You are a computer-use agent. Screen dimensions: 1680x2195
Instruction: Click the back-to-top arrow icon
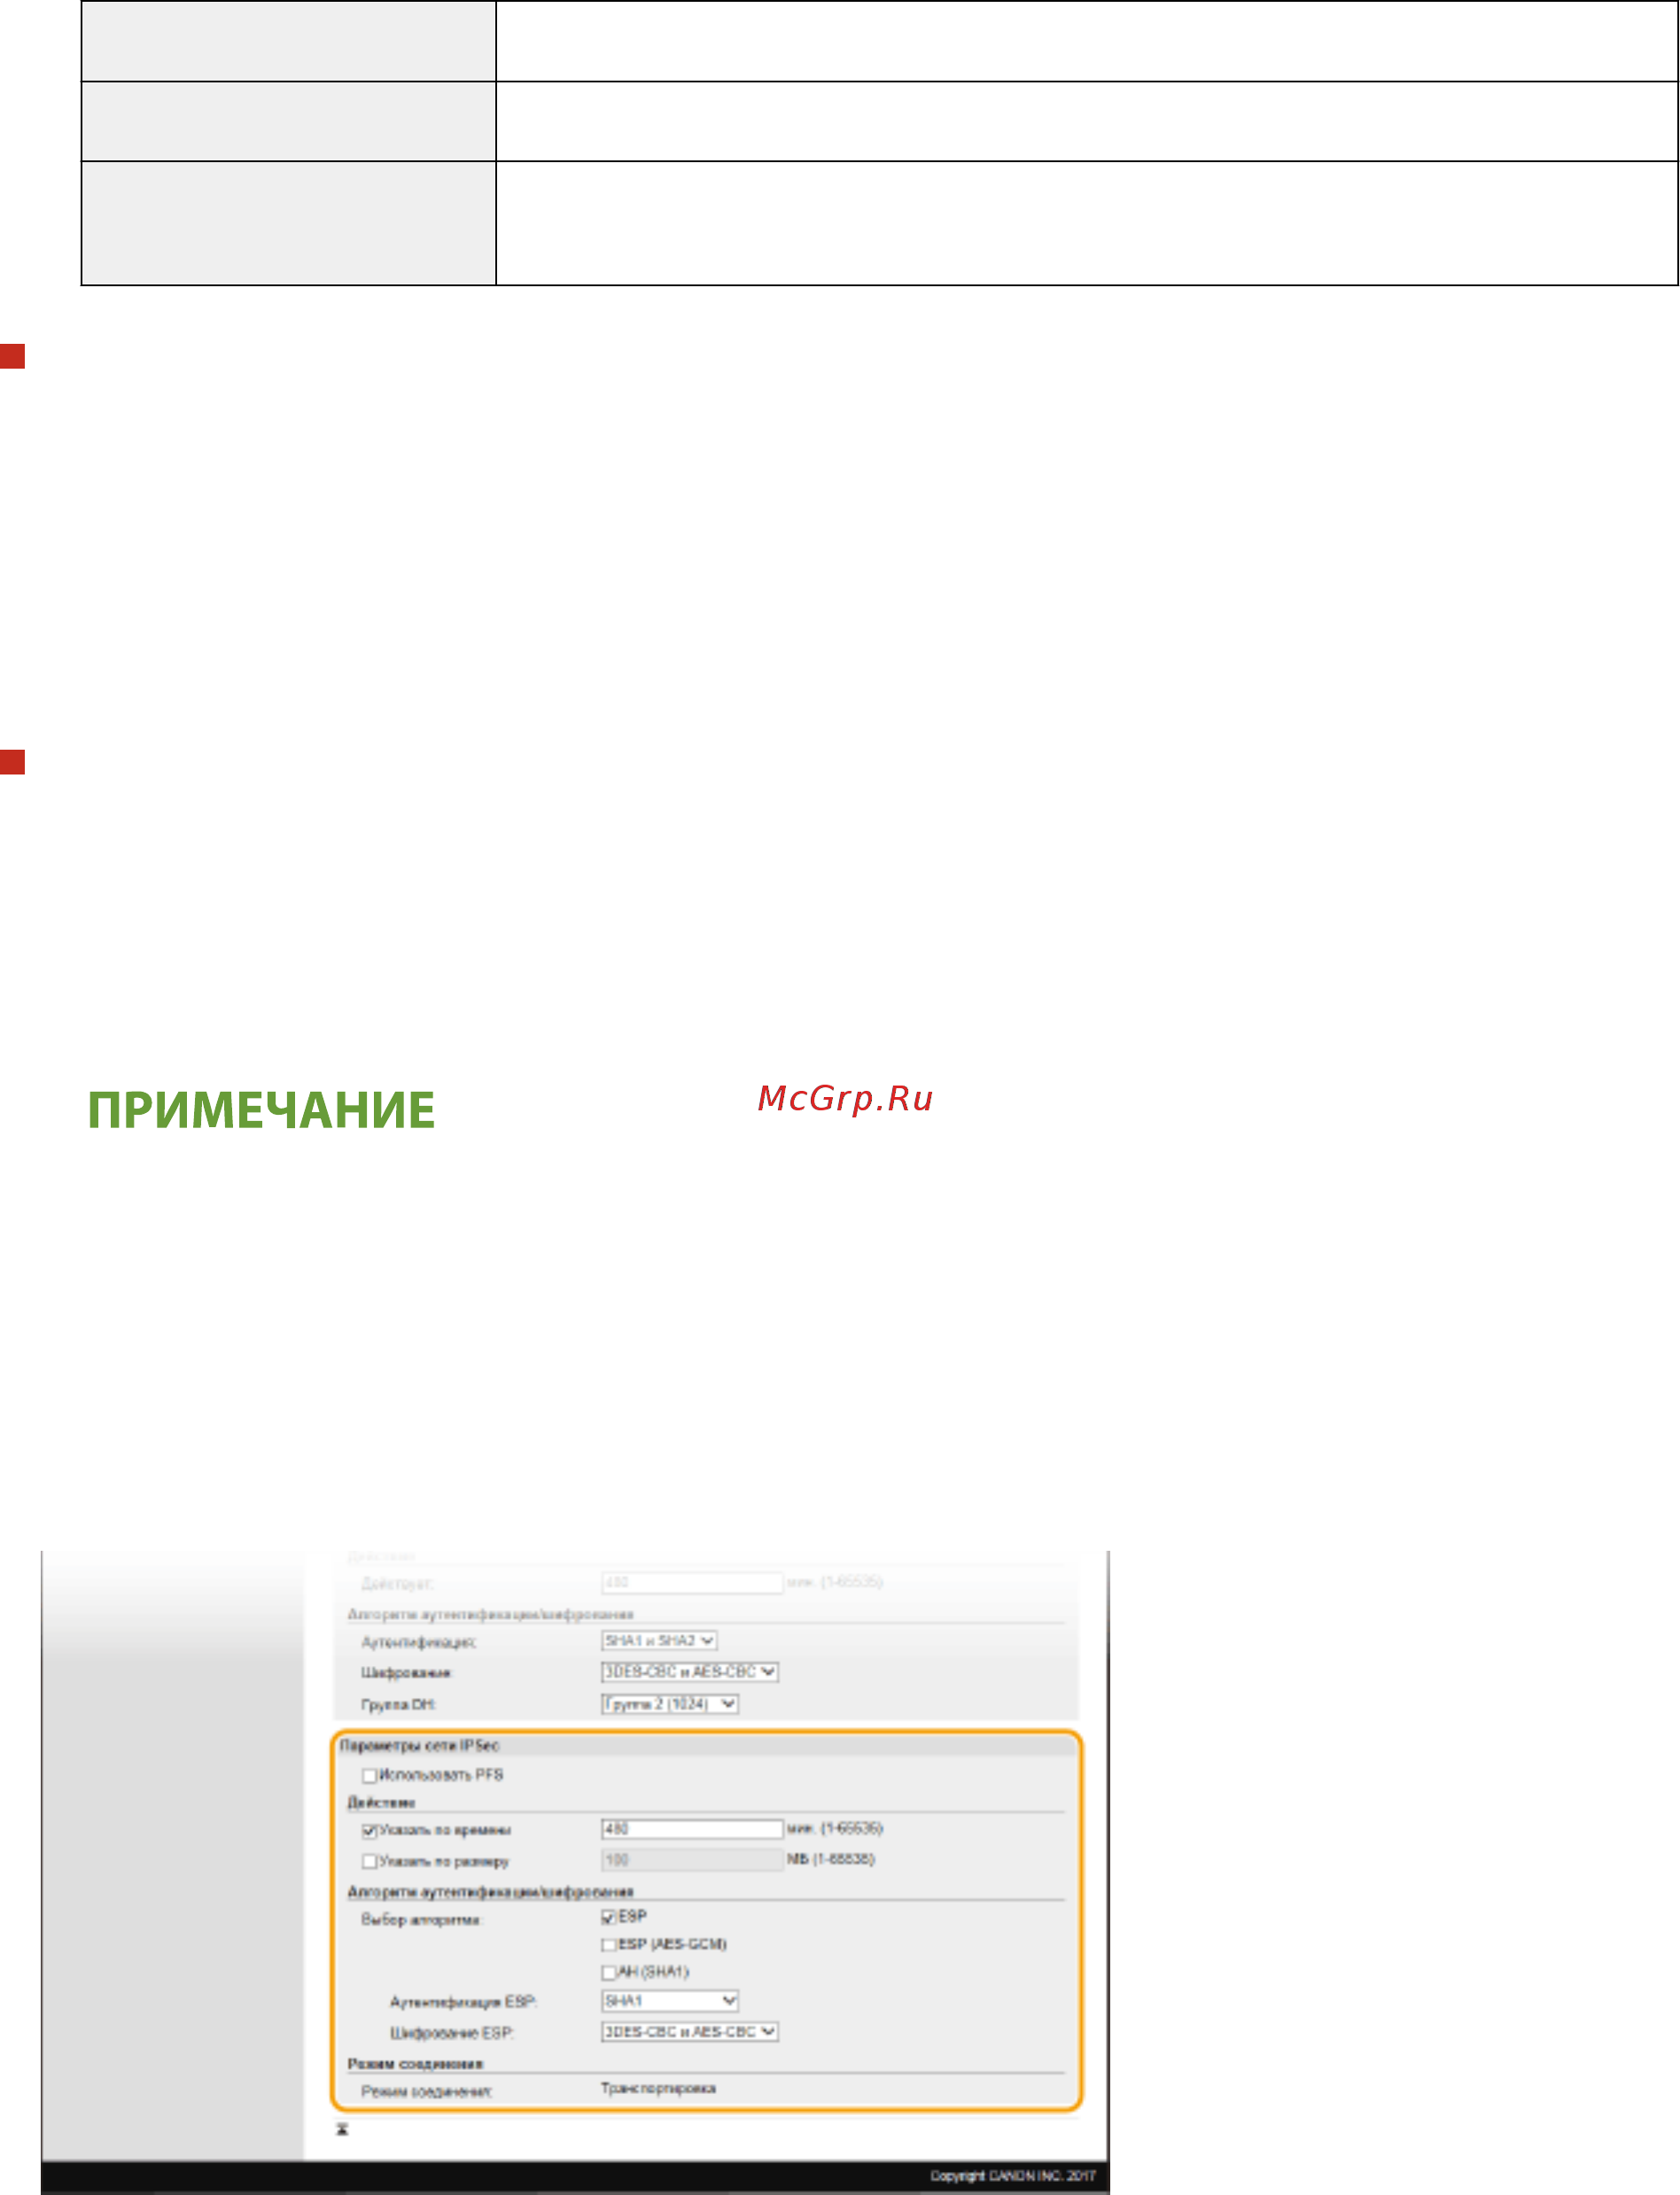point(342,2129)
